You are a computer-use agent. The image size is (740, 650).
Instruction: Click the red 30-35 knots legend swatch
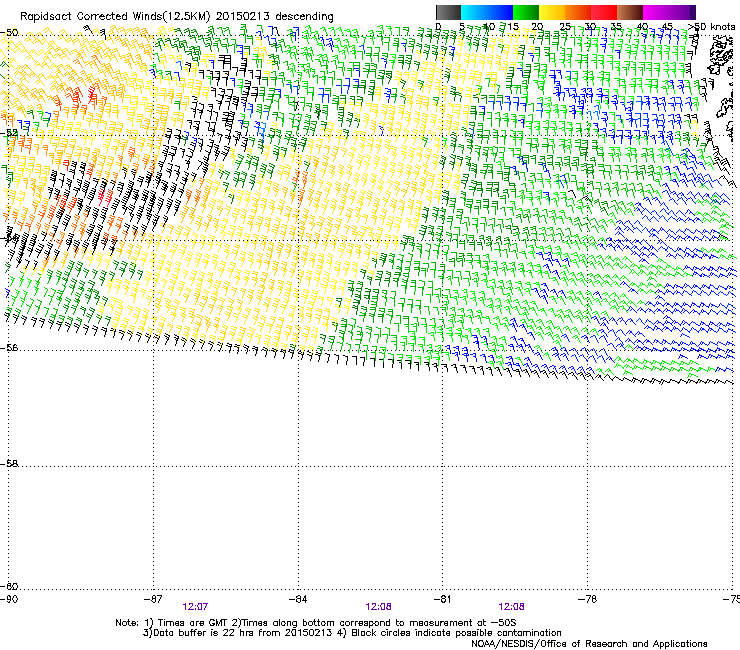coord(604,12)
